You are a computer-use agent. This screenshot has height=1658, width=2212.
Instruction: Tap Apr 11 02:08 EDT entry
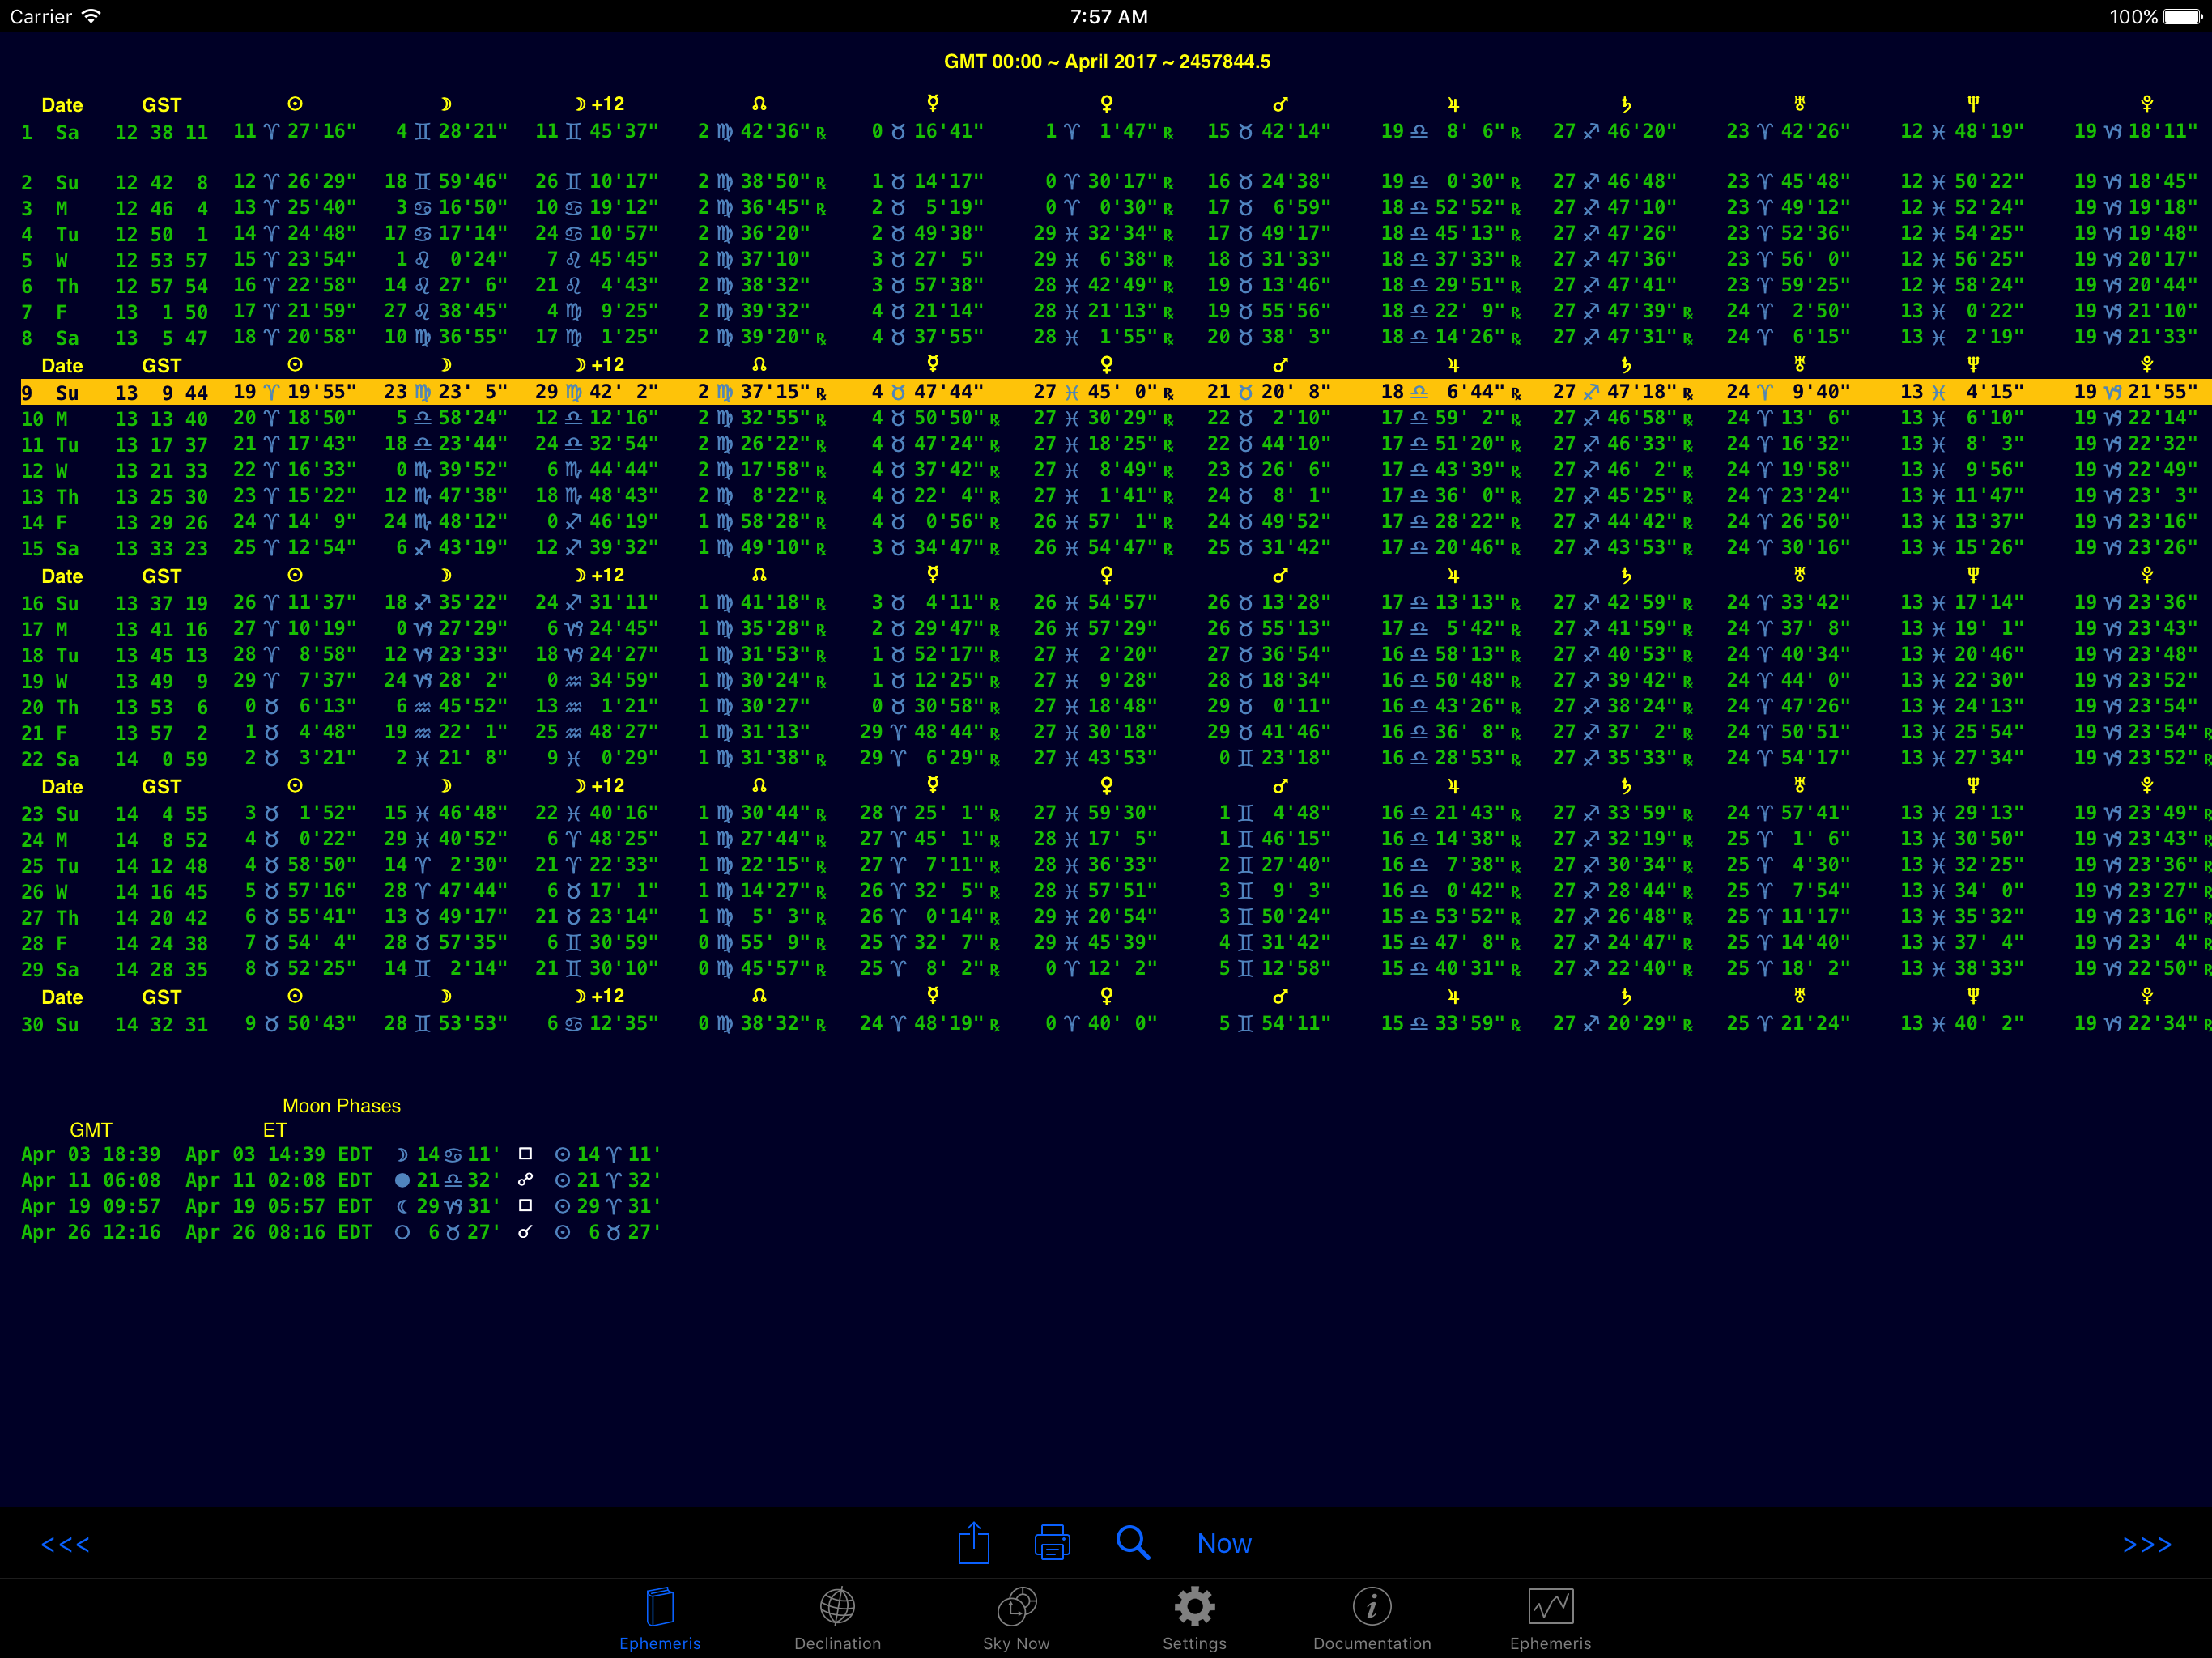click(278, 1181)
